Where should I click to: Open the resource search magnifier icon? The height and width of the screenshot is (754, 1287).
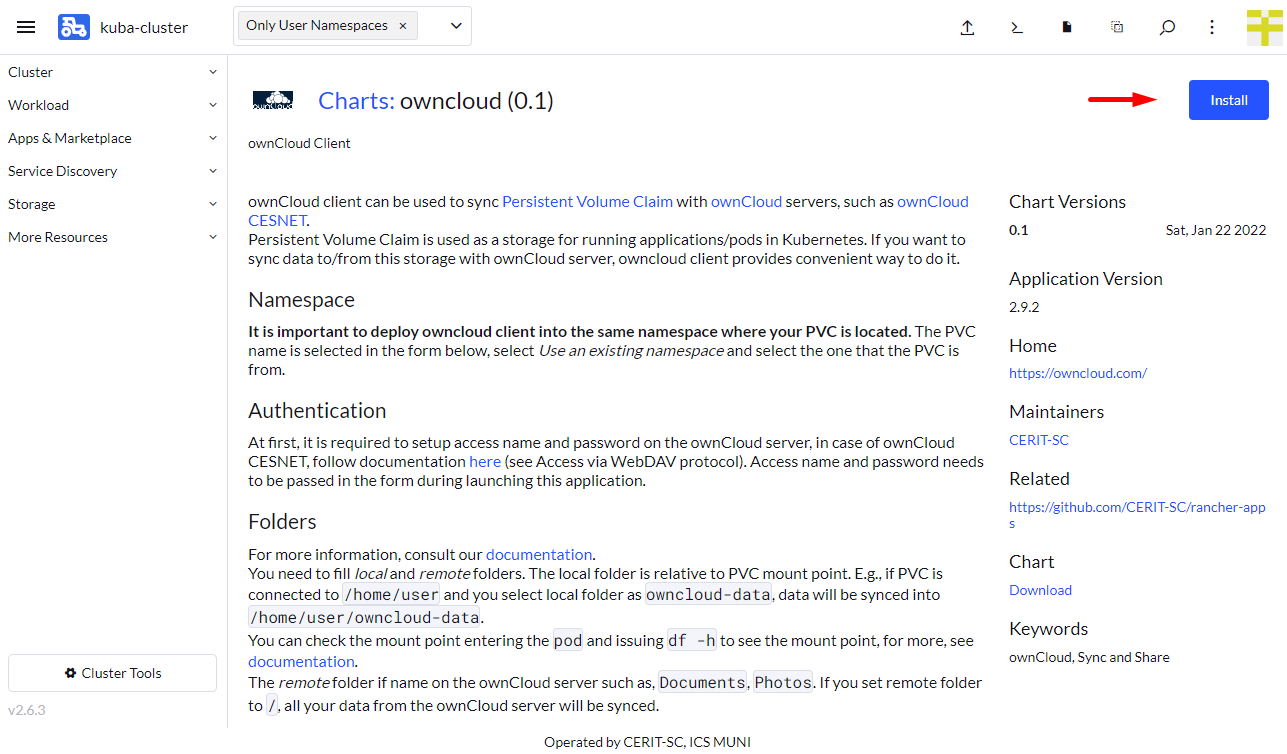click(1167, 27)
